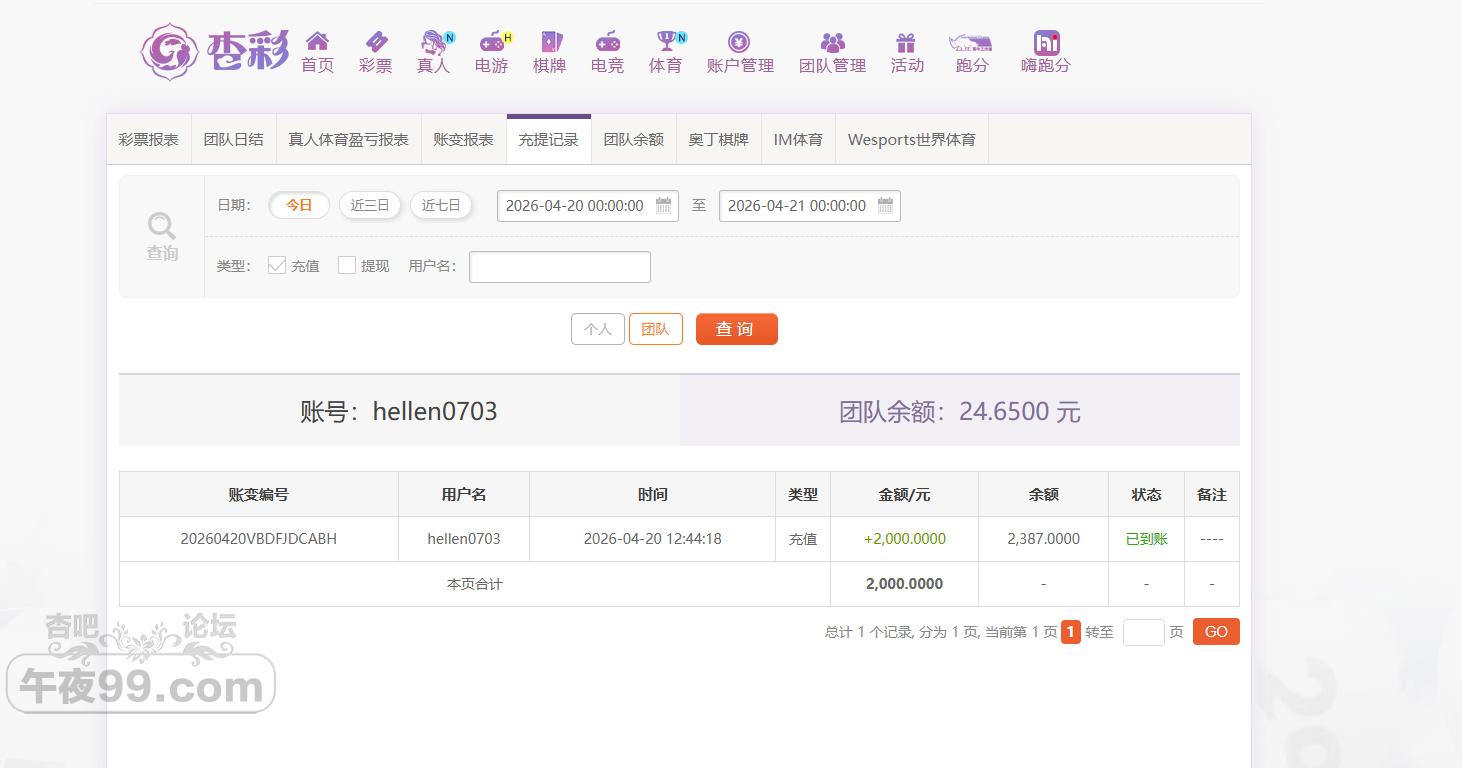Check the 提现 type checkbox
Image resolution: width=1462 pixels, height=768 pixels.
[347, 265]
